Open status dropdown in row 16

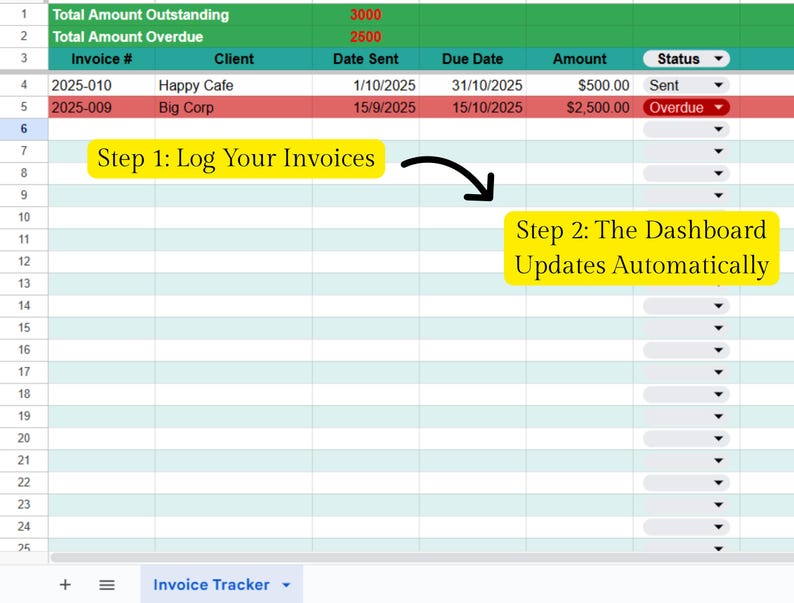(686, 350)
